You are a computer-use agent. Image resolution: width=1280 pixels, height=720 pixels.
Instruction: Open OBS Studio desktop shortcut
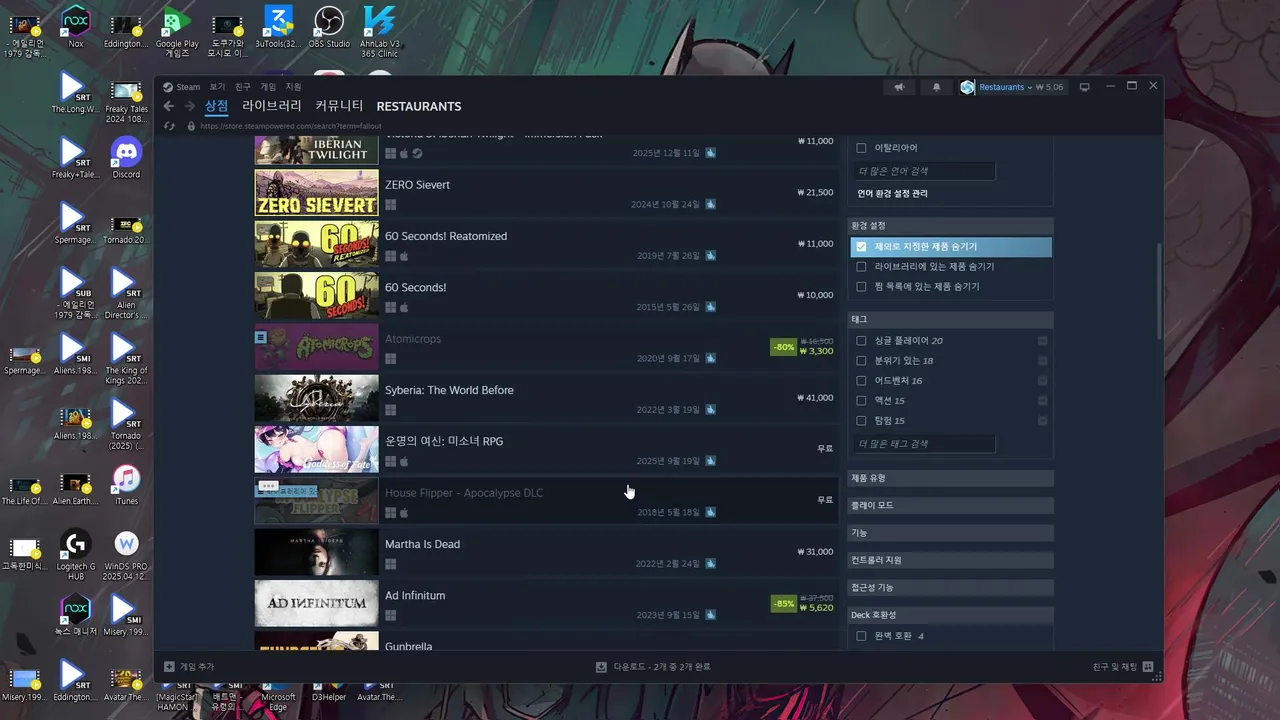click(x=329, y=27)
